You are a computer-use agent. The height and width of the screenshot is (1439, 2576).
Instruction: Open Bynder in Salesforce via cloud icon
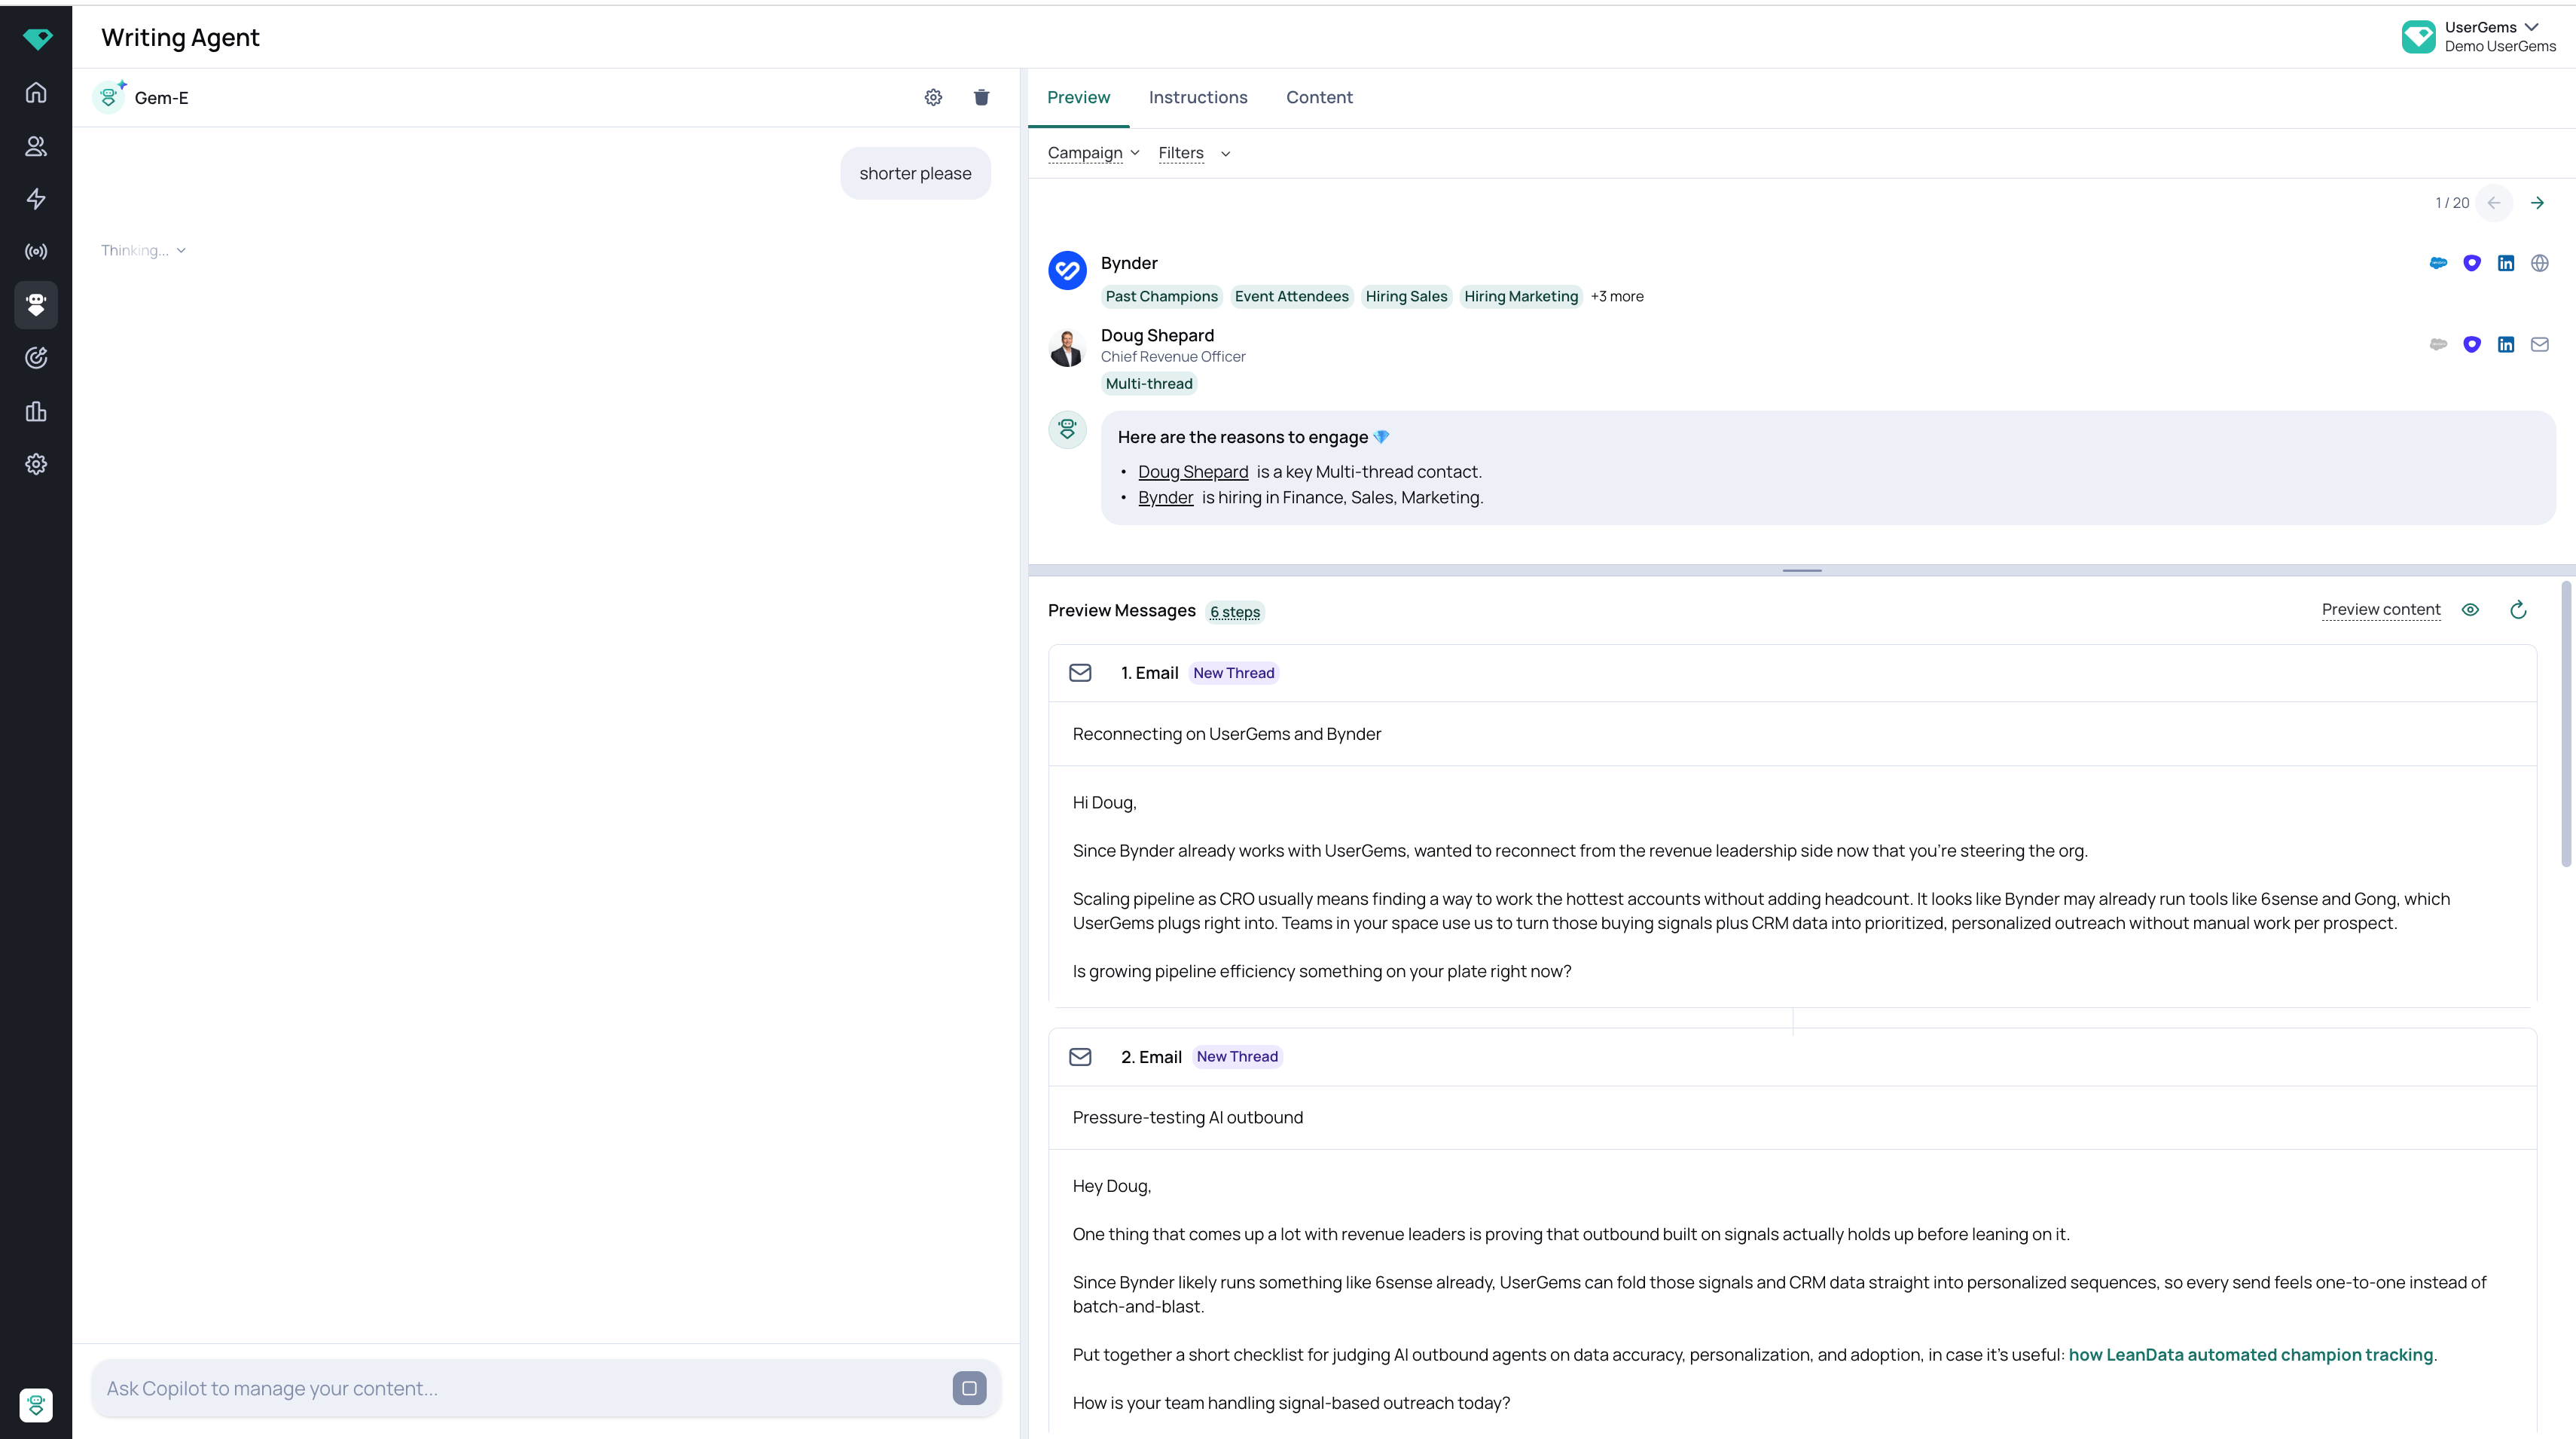coord(2438,263)
